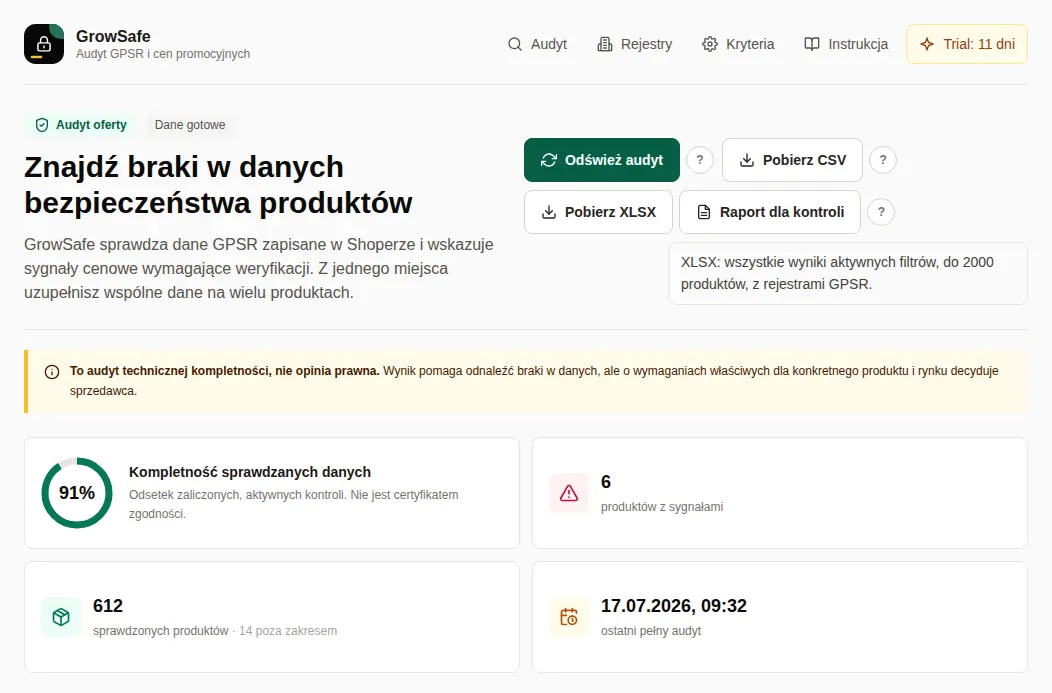Click the red warning triangle icon
Viewport: 1052px width, 693px height.
[569, 493]
